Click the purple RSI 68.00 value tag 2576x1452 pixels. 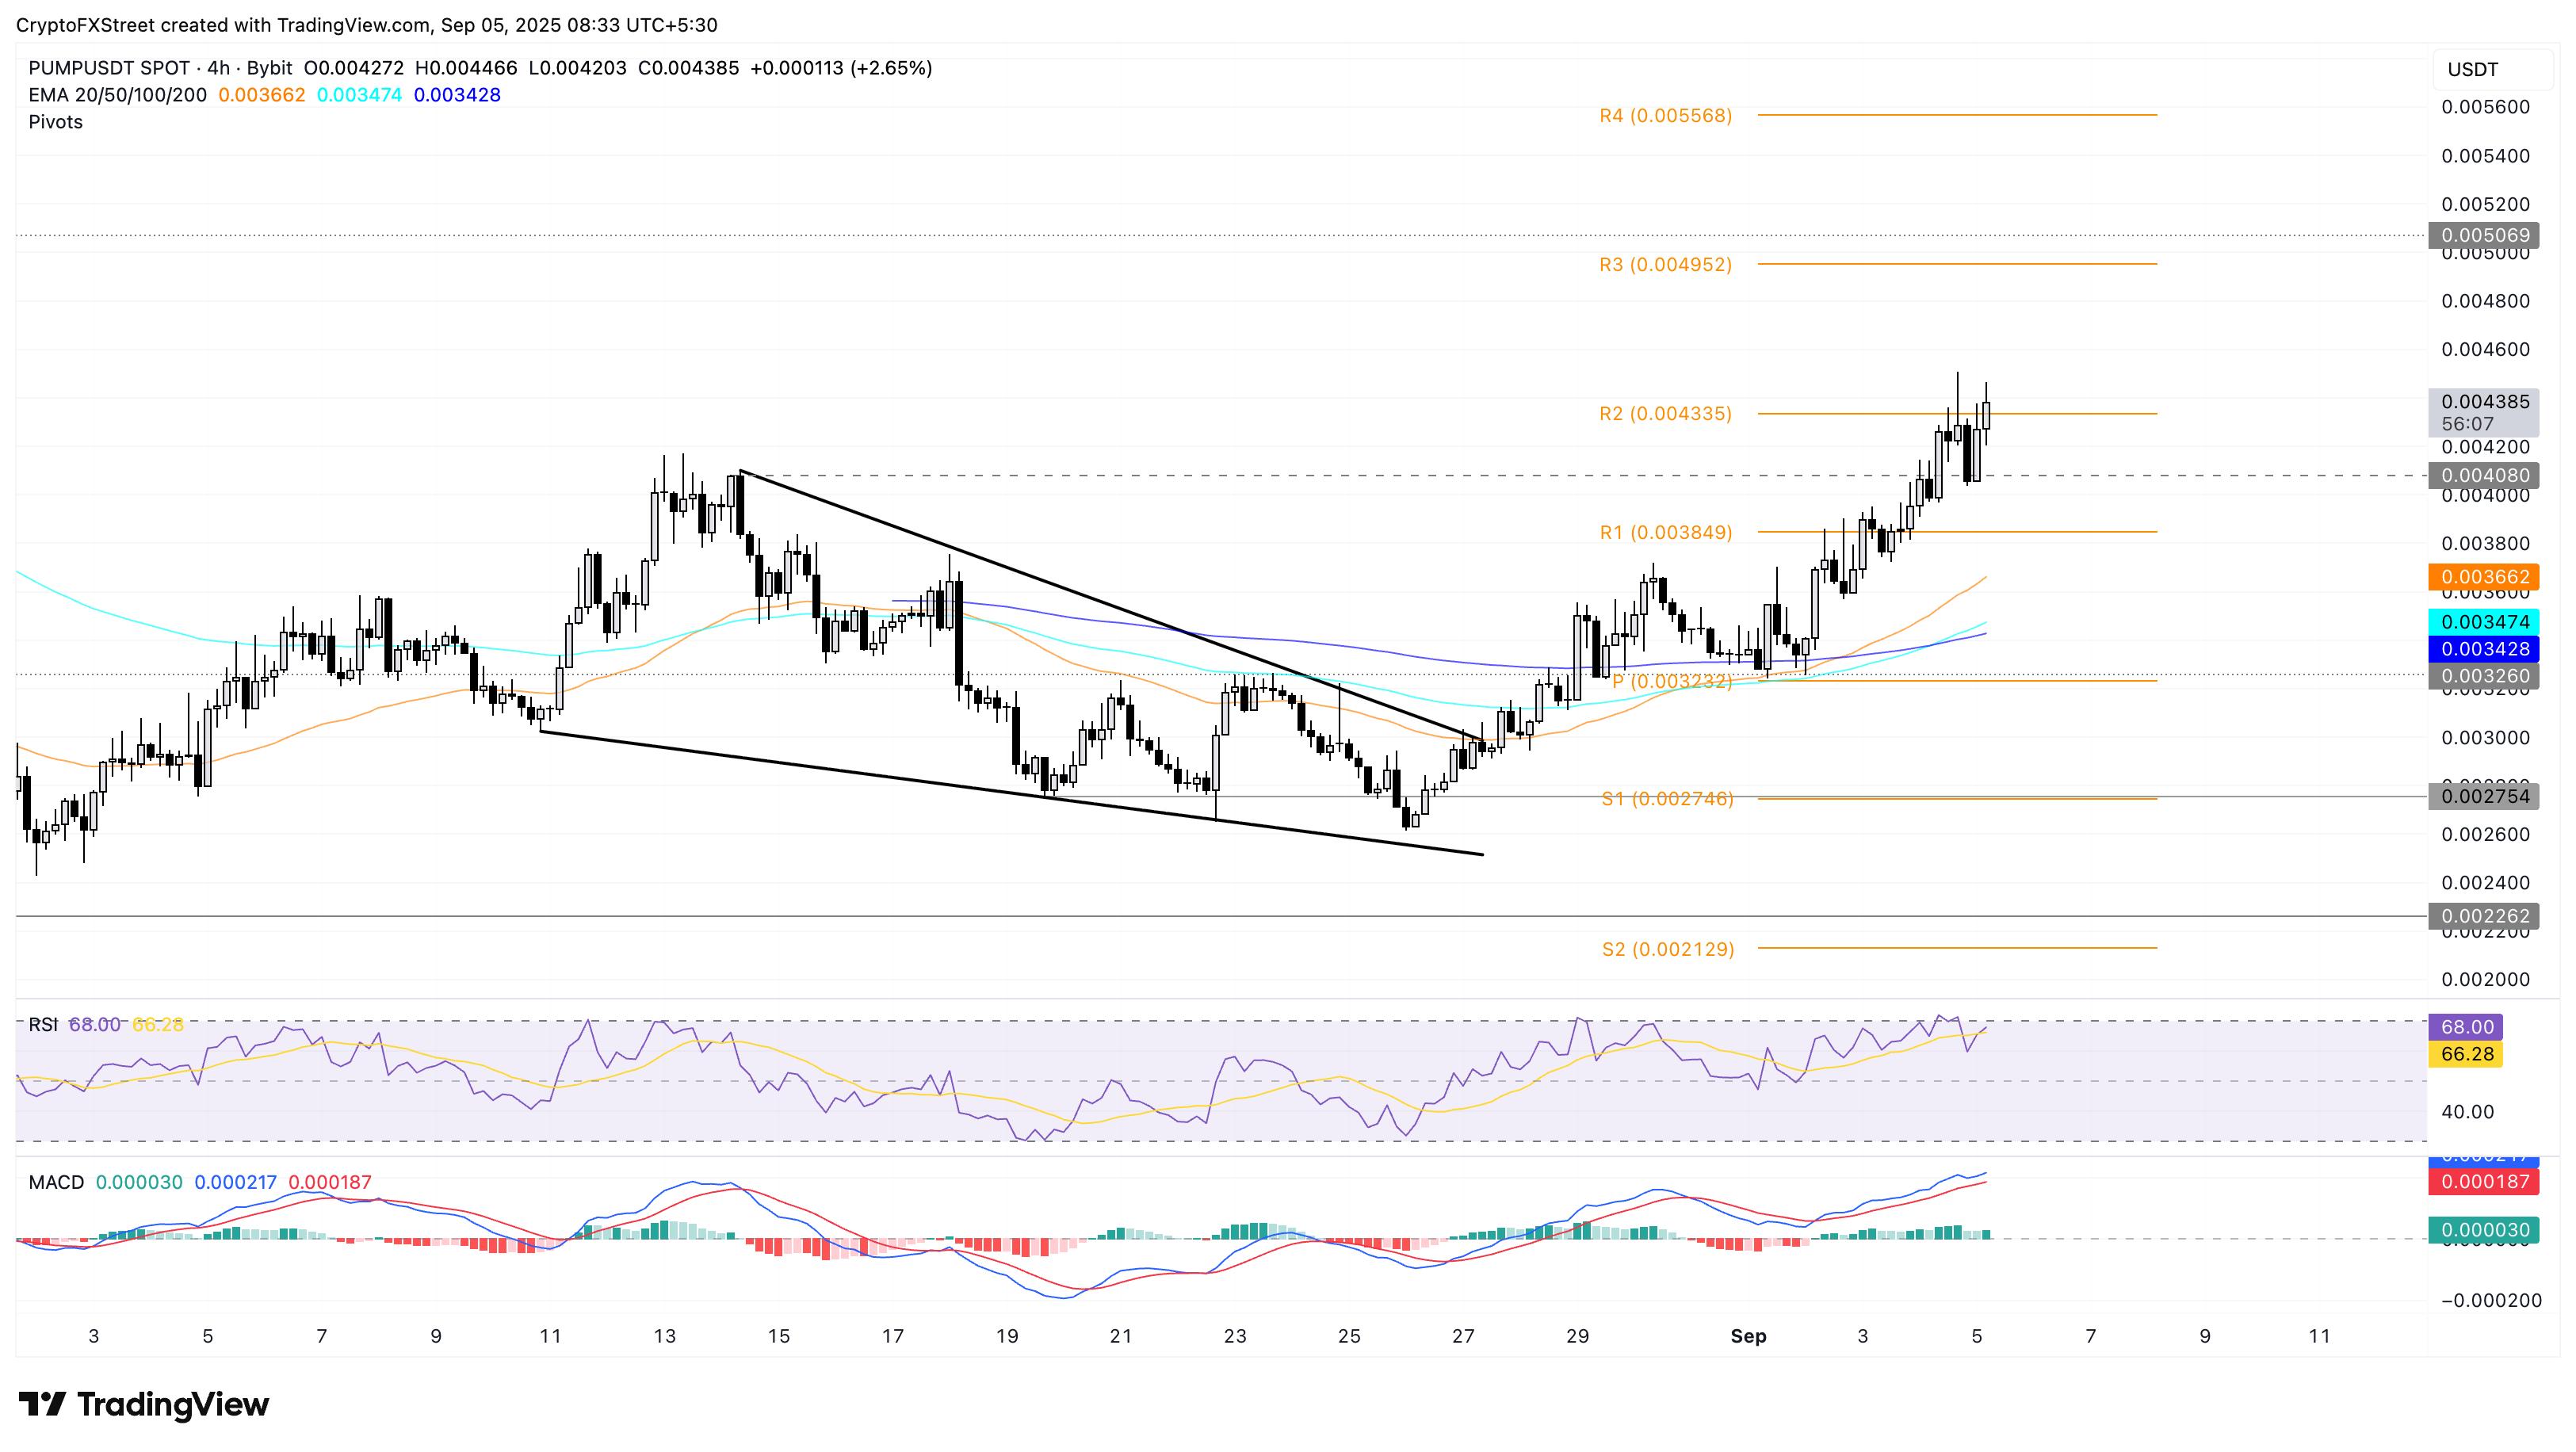coord(2466,1027)
